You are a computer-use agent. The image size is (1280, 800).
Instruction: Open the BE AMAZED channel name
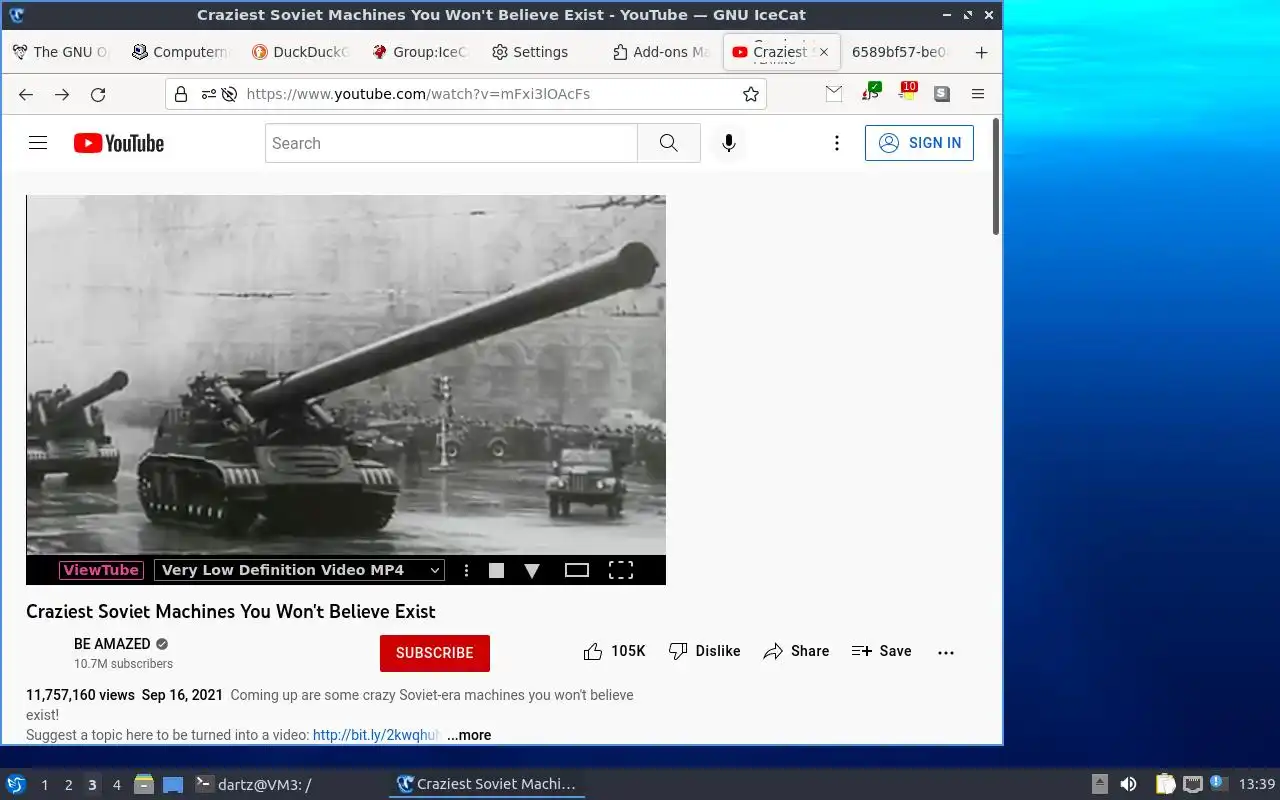pos(112,644)
